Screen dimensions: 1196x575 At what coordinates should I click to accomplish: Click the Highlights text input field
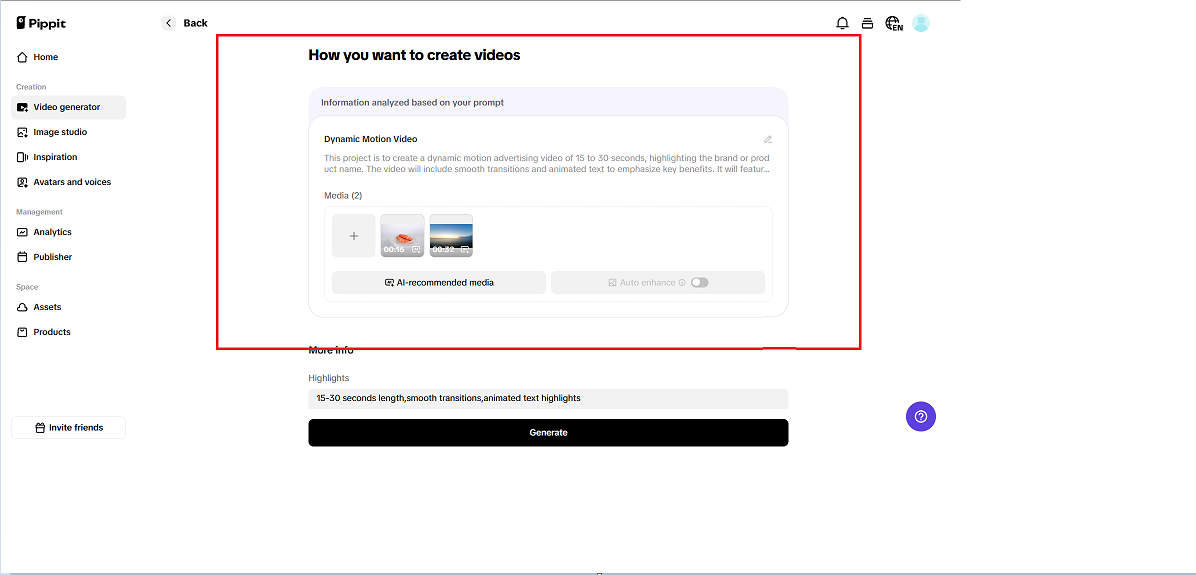click(548, 398)
